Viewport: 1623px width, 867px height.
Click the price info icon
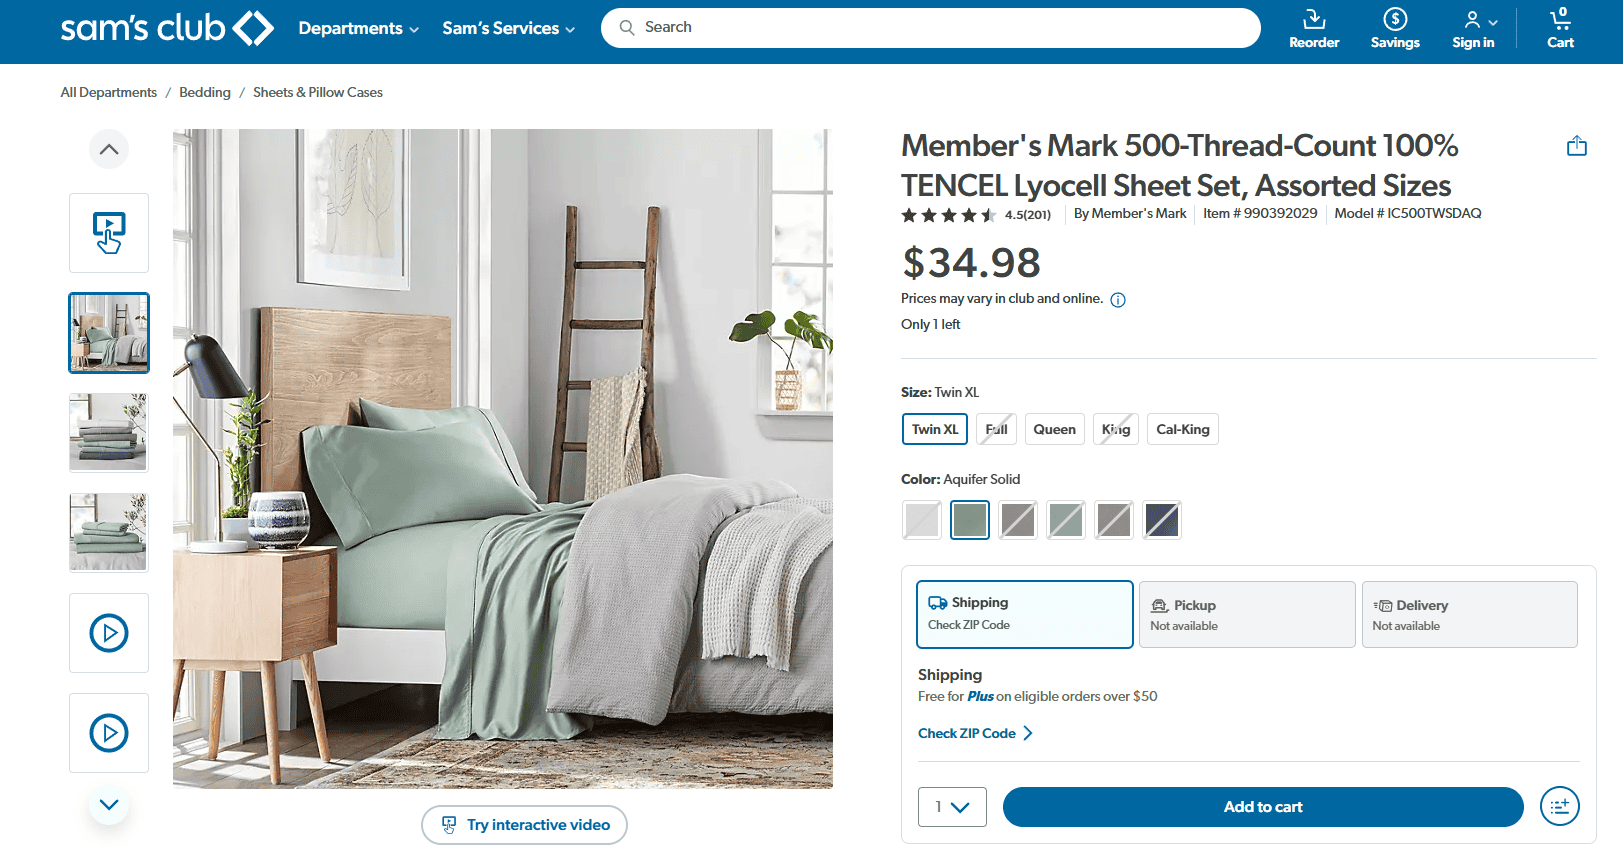1118,300
